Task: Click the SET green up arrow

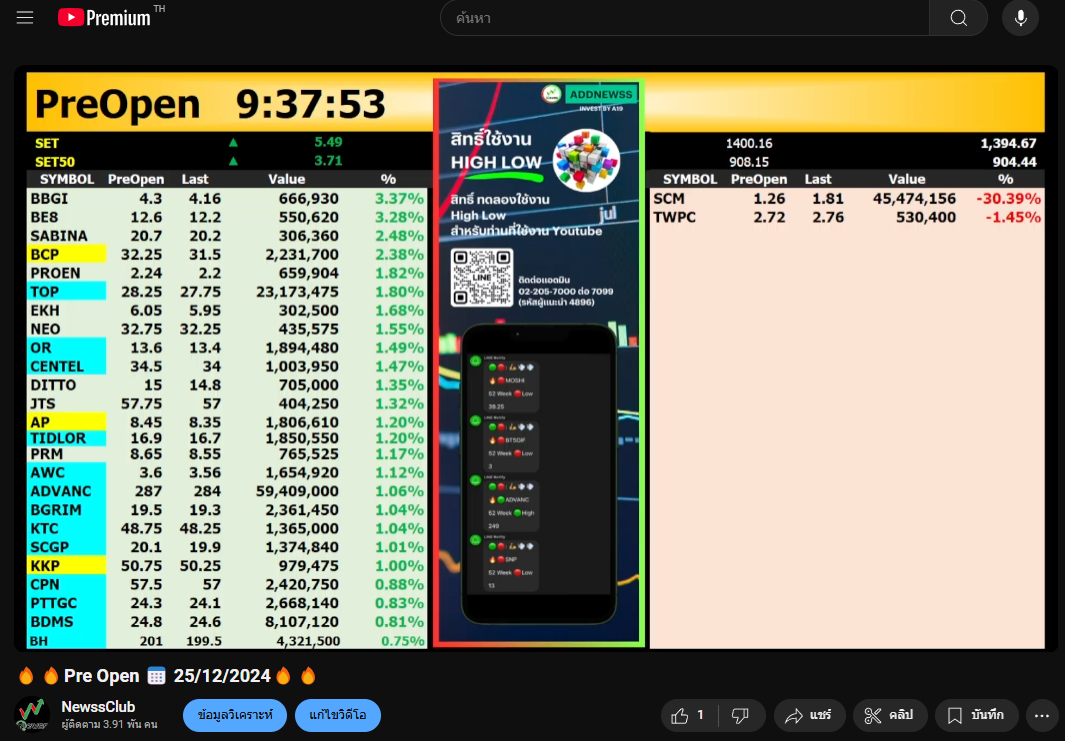Action: pyautogui.click(x=233, y=143)
